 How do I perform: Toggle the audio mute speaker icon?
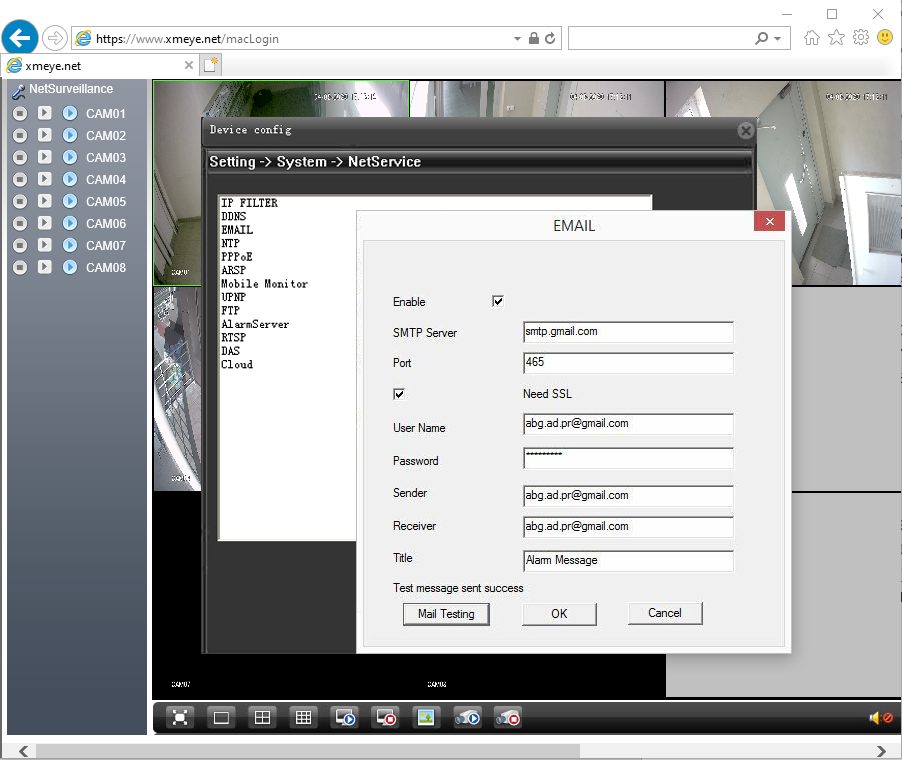880,717
